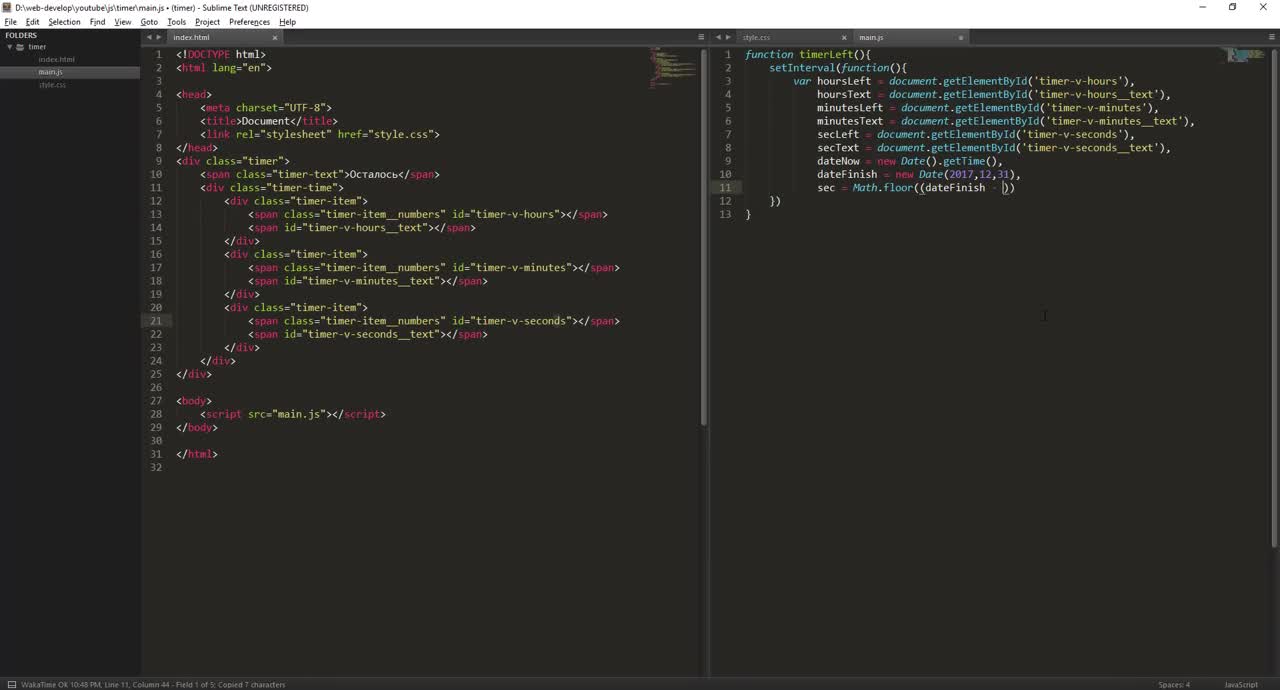Viewport: 1280px width, 690px height.
Task: Click the minimap of main.js pane
Action: pyautogui.click(x=1245, y=55)
